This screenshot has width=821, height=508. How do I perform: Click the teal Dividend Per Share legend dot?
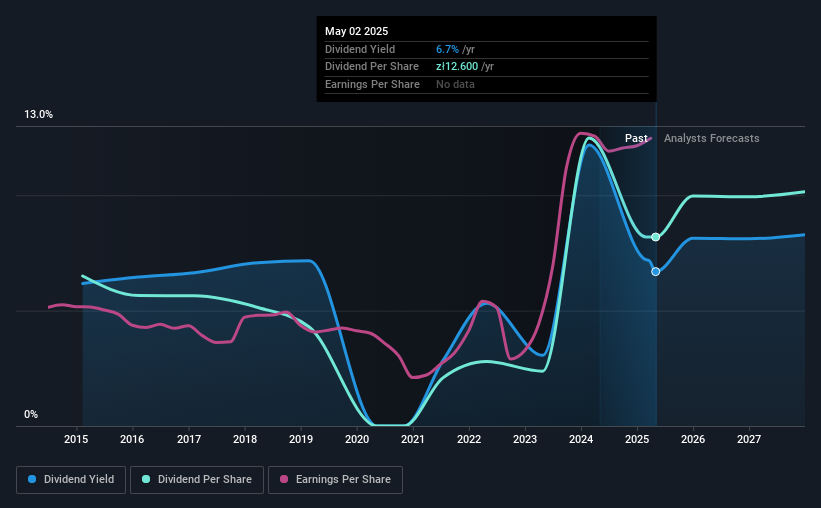click(146, 479)
